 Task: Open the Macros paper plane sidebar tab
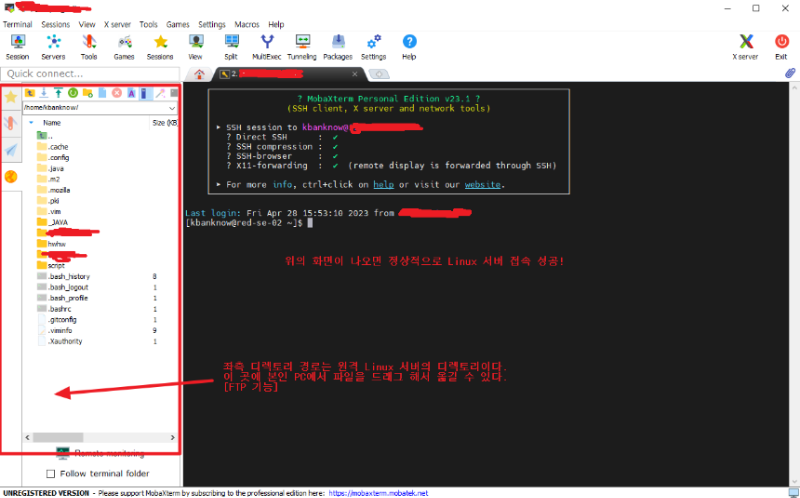11,150
